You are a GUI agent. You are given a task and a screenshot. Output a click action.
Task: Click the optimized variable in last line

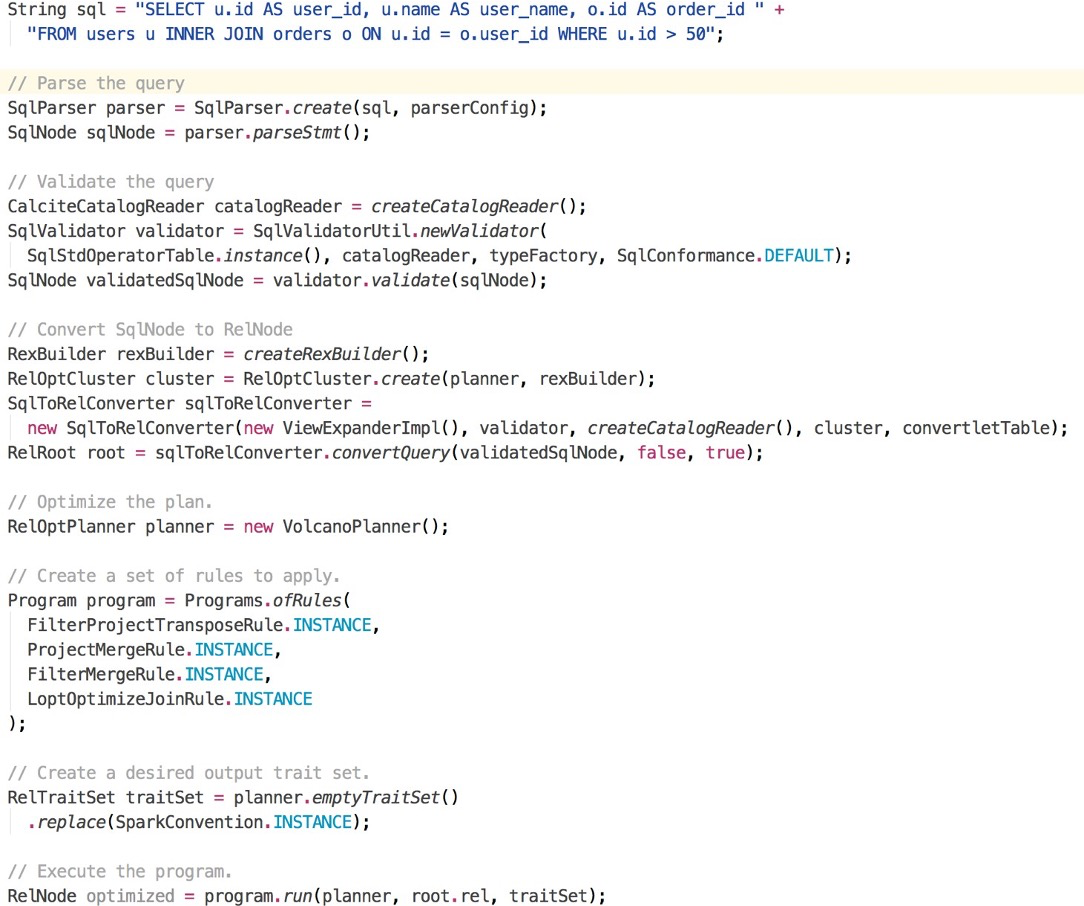[x=130, y=896]
